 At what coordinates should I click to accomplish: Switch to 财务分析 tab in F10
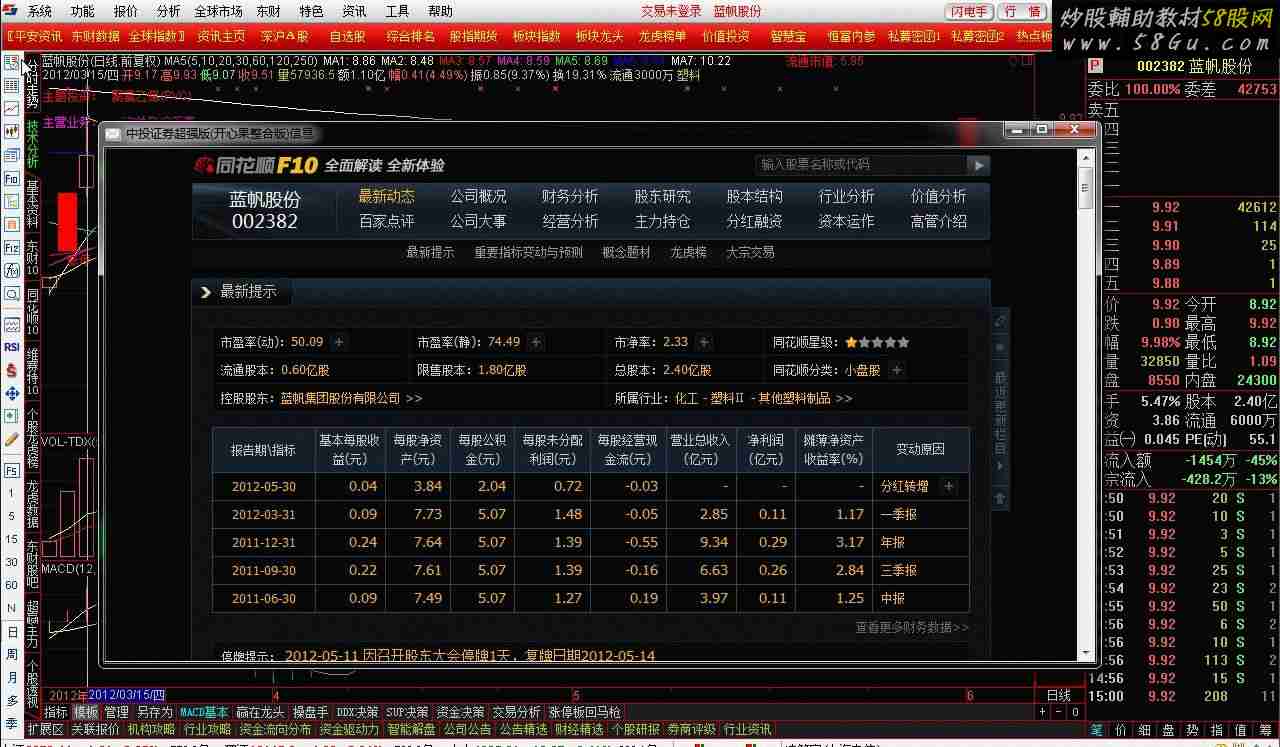(x=570, y=196)
